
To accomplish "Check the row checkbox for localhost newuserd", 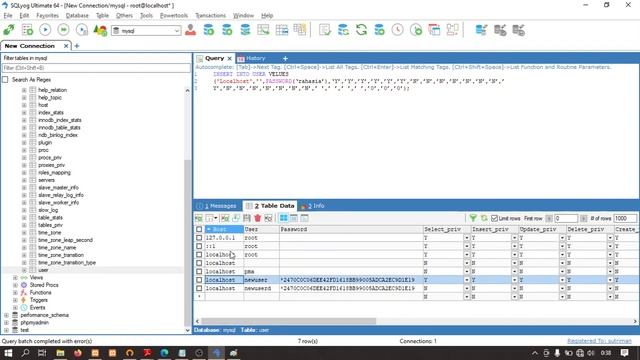I will (x=199, y=288).
